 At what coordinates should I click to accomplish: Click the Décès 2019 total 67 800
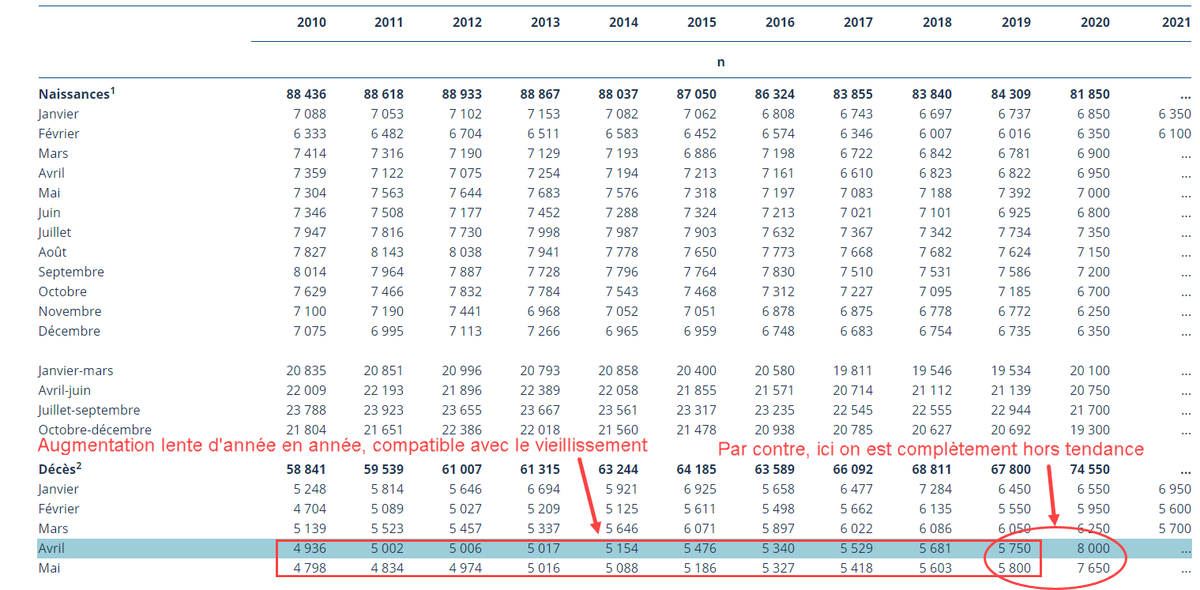pos(1011,469)
